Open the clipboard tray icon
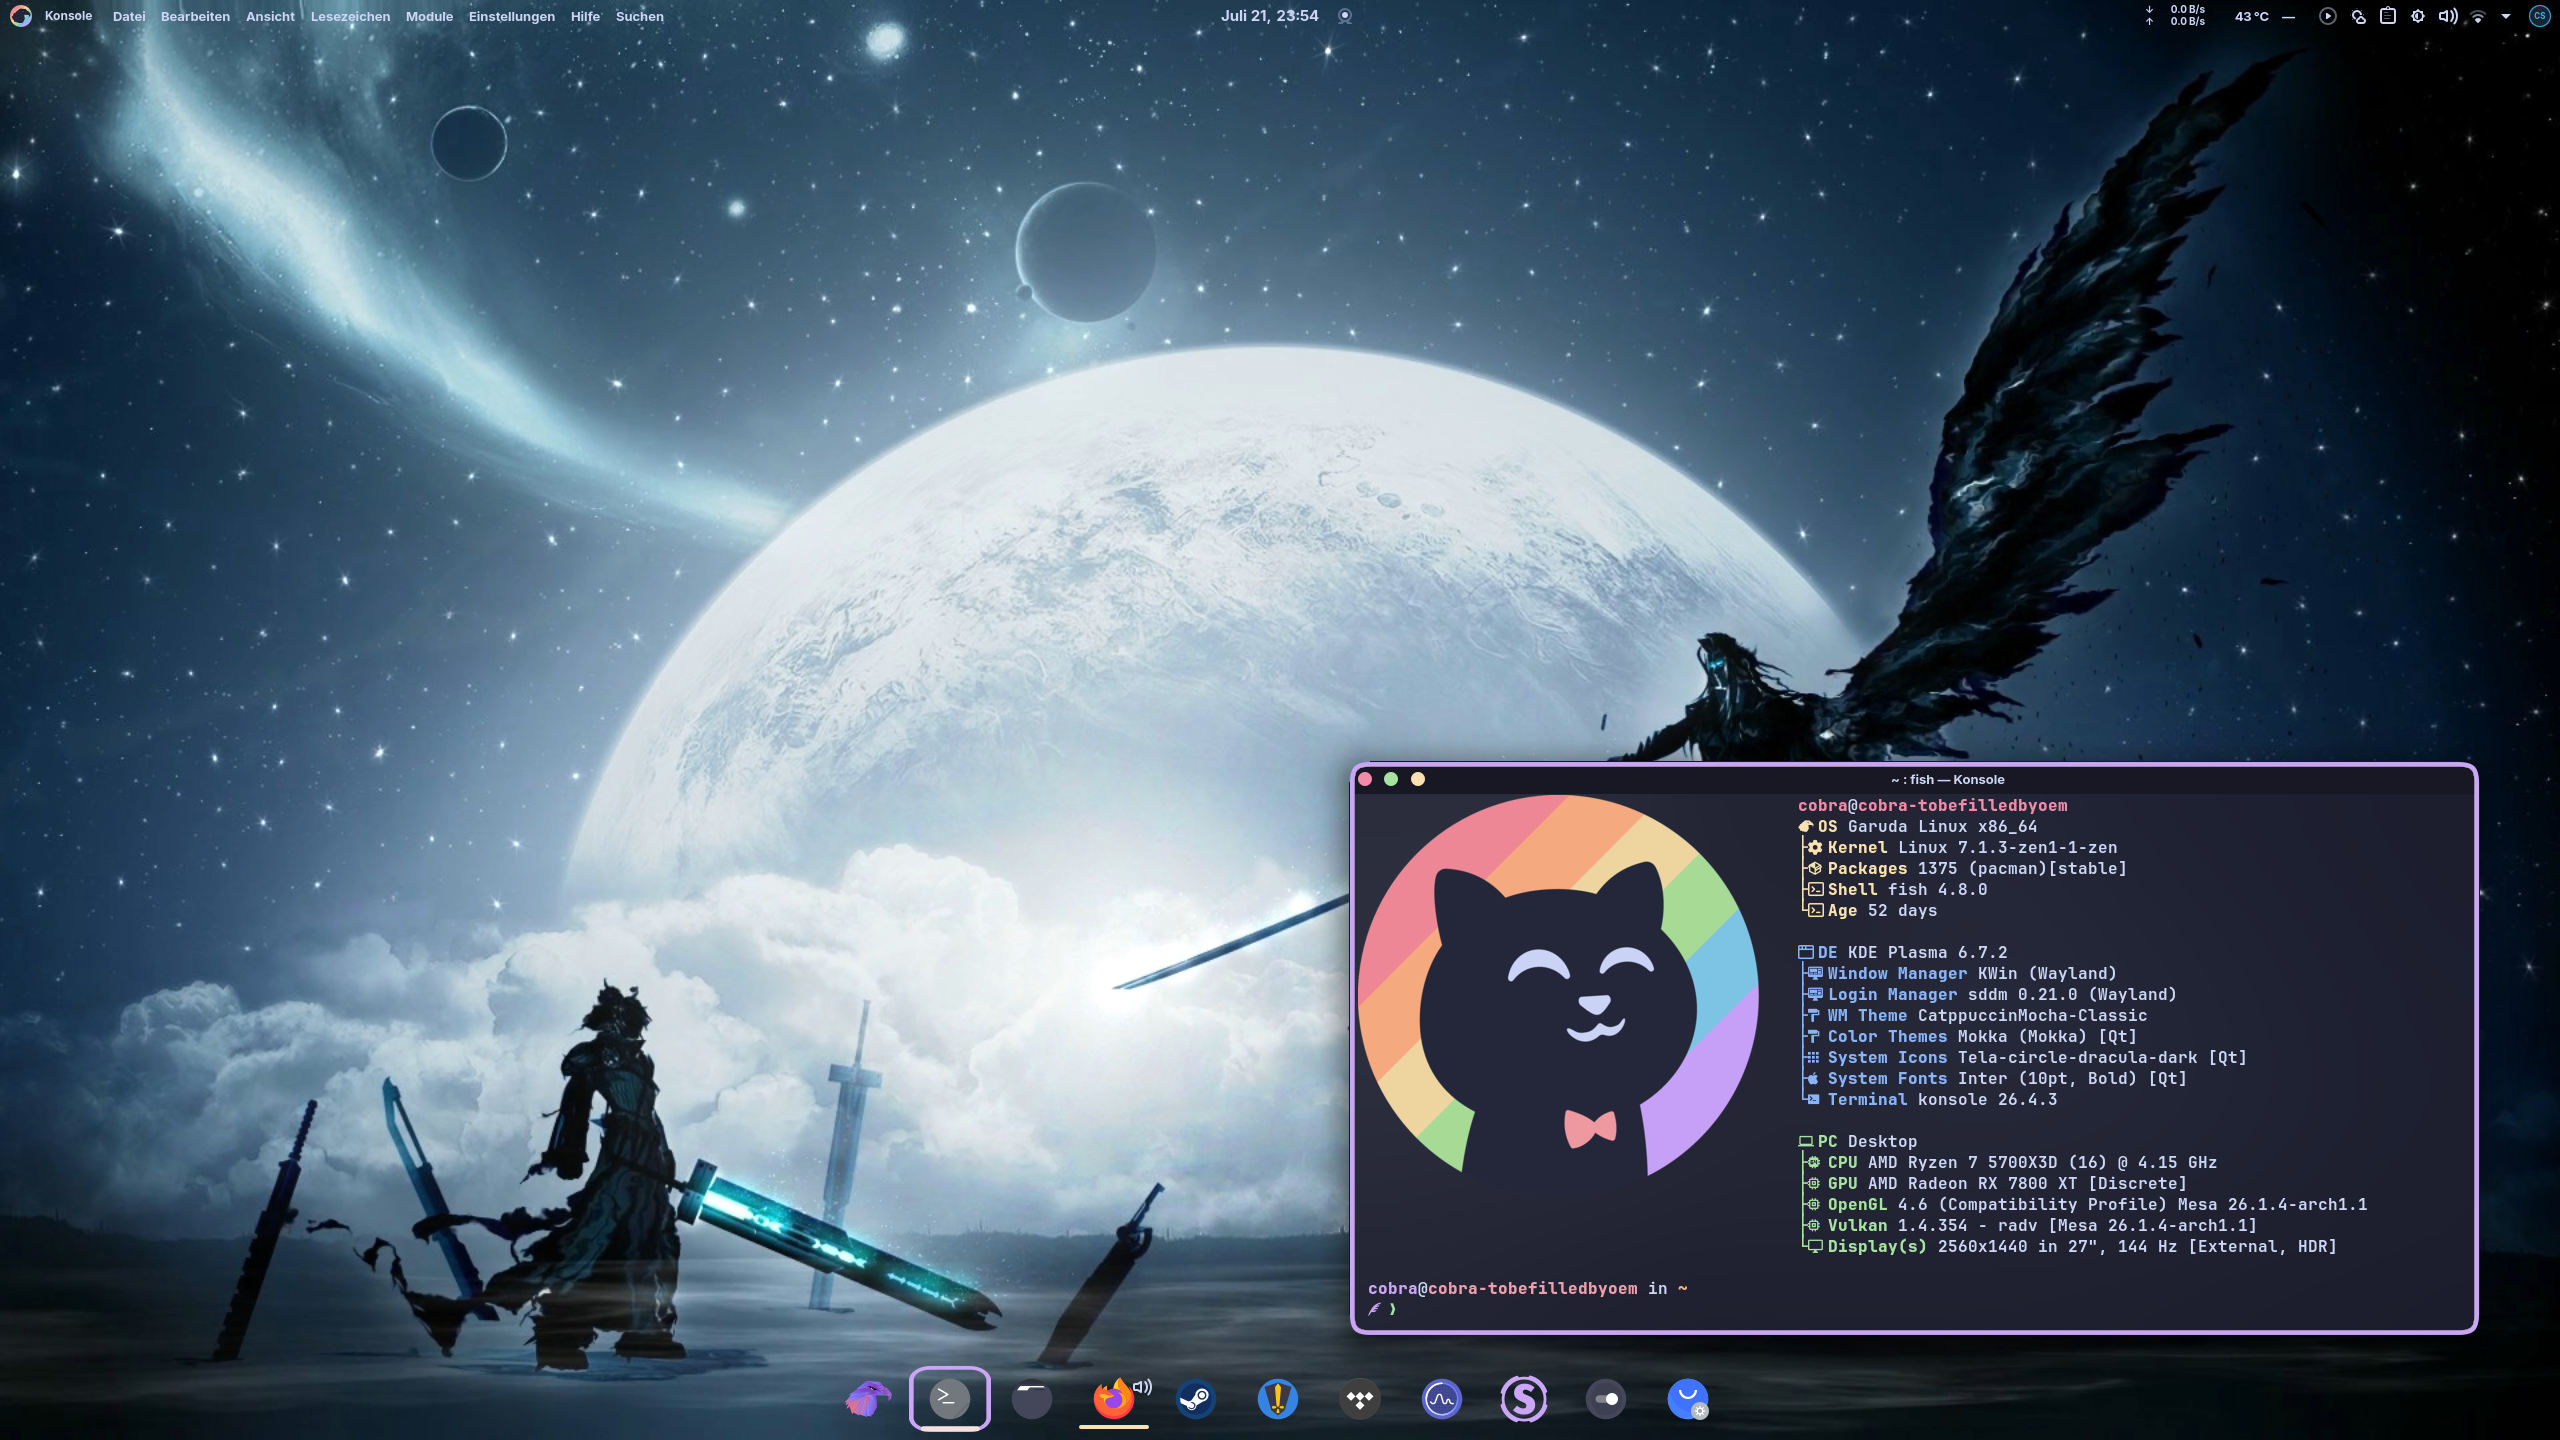 tap(2388, 16)
